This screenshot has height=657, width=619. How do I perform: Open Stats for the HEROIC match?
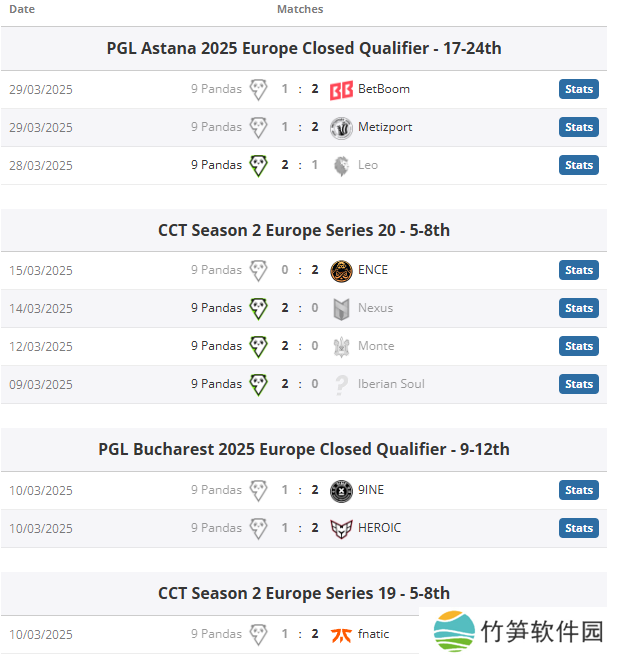click(578, 528)
